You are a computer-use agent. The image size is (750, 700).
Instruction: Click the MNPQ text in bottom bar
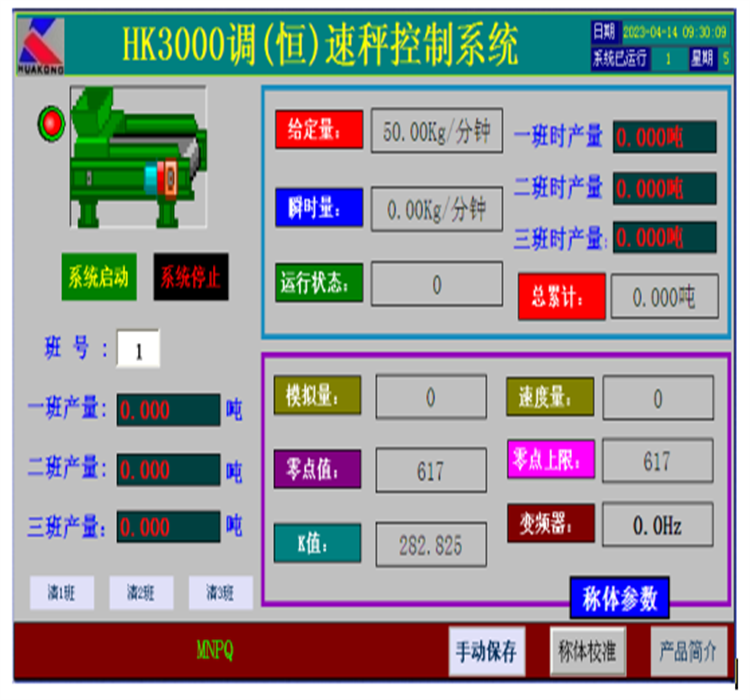click(x=215, y=650)
